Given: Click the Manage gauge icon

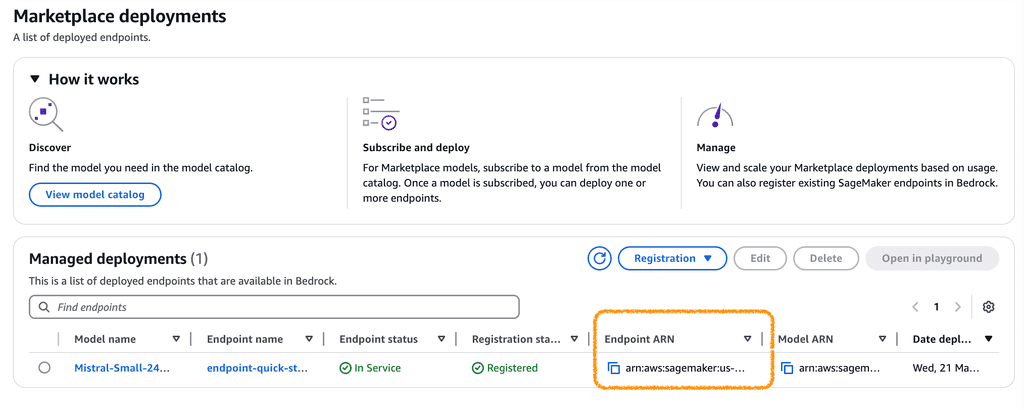Looking at the screenshot, I should tap(715, 115).
